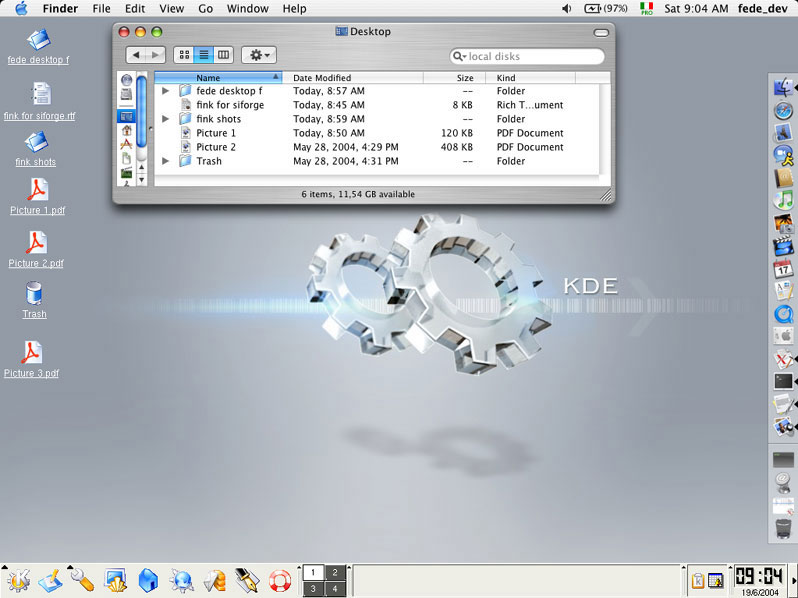Click the volume icon in menu bar
Screen dimensions: 798x598
click(566, 9)
